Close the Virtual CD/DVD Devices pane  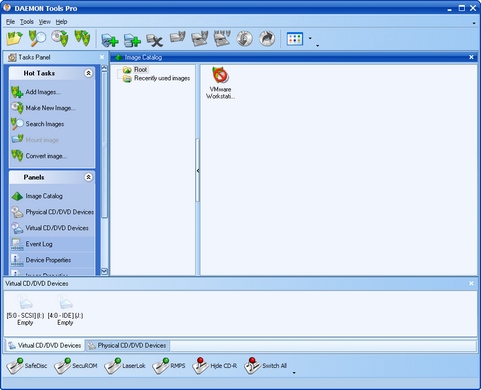click(471, 283)
